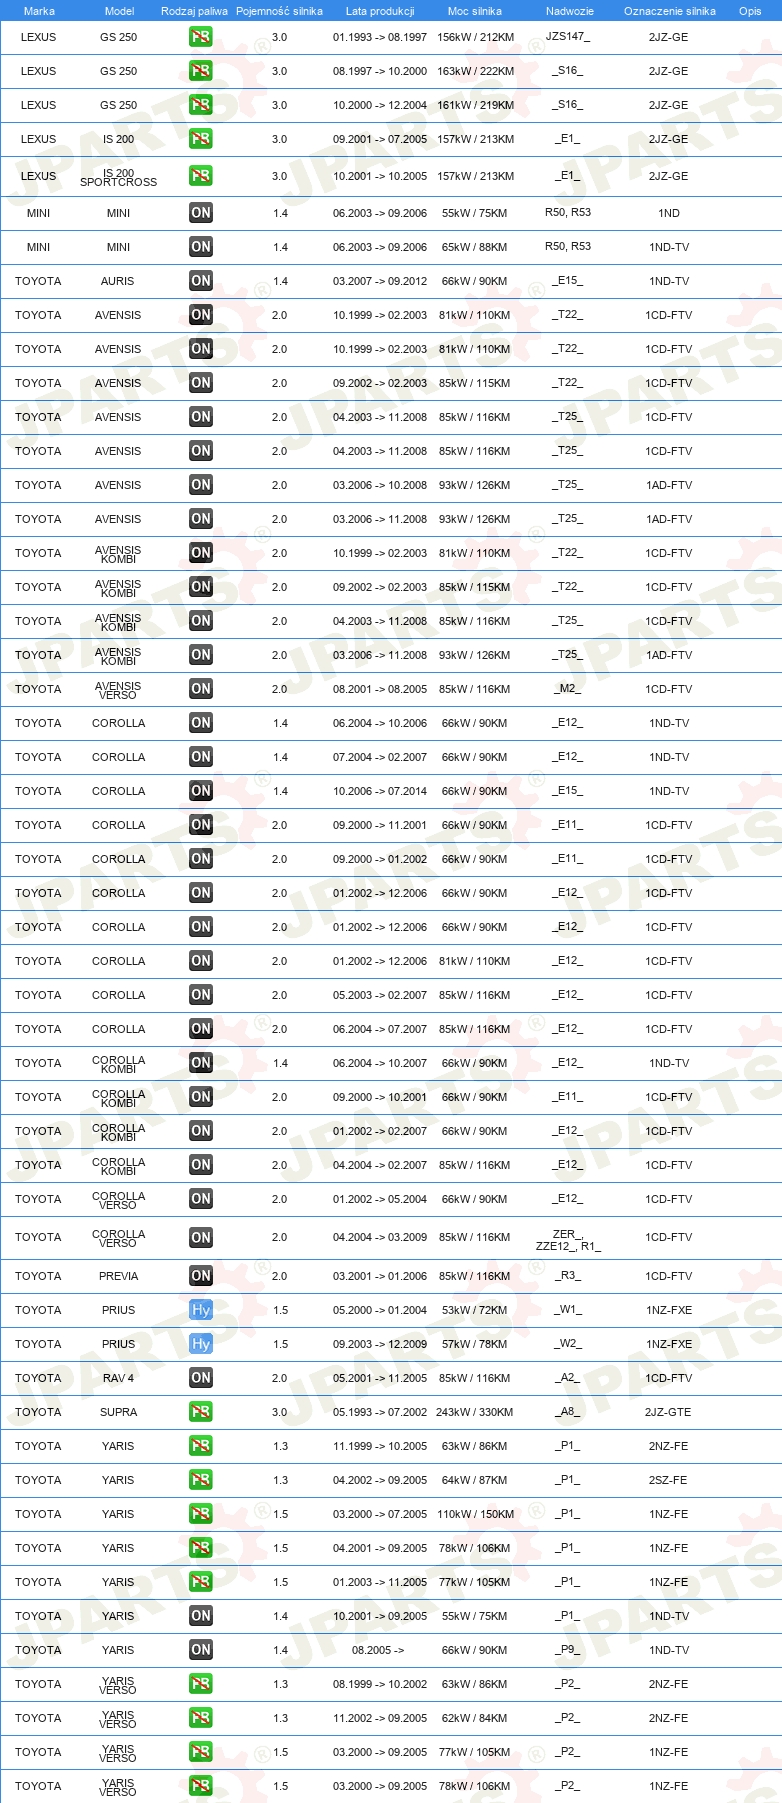Click diesel ON icon in Corolla Verso 85kW row
This screenshot has height=1803, width=782.
[x=201, y=1238]
